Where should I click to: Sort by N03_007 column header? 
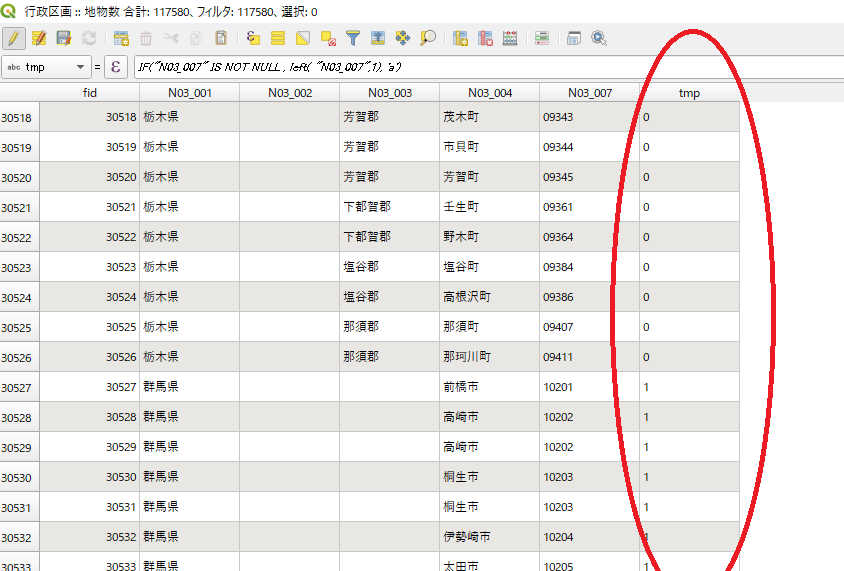coord(590,93)
